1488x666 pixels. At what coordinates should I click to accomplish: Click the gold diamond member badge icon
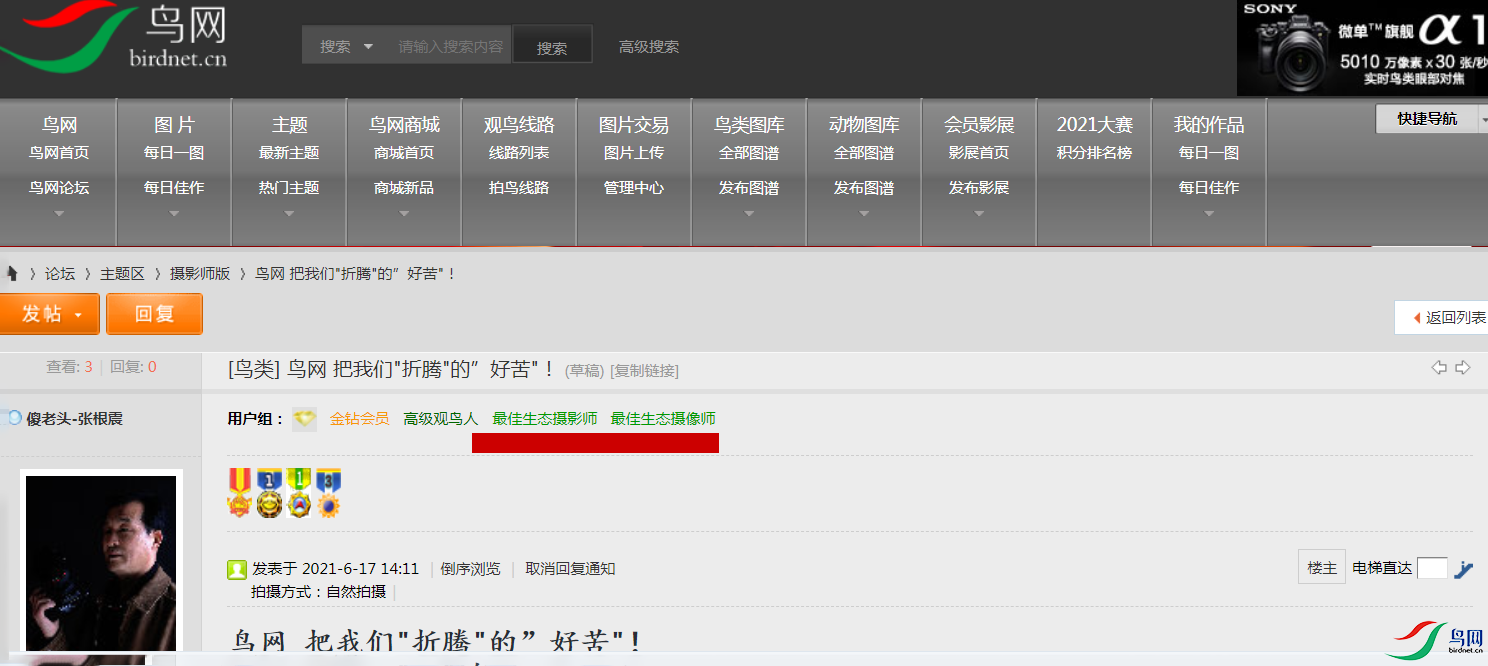click(305, 419)
